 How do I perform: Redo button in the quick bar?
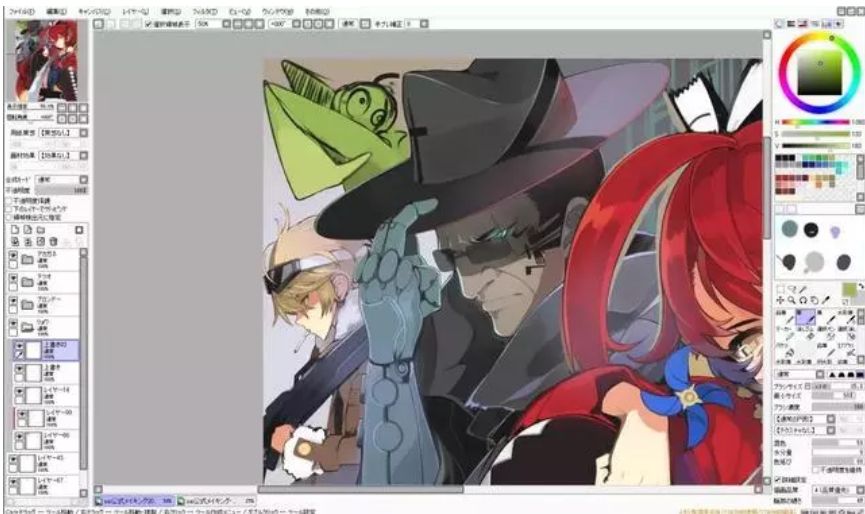[110, 24]
